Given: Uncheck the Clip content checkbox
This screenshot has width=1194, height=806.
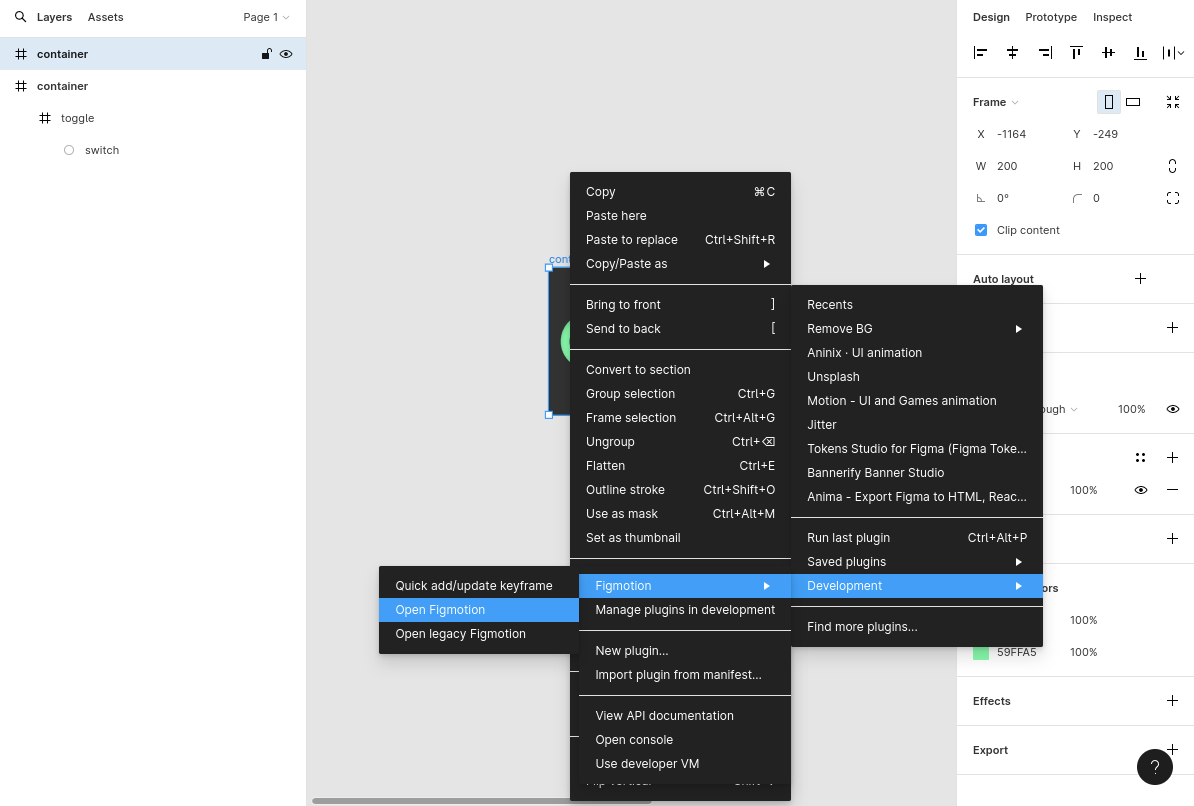Looking at the screenshot, I should coord(981,230).
